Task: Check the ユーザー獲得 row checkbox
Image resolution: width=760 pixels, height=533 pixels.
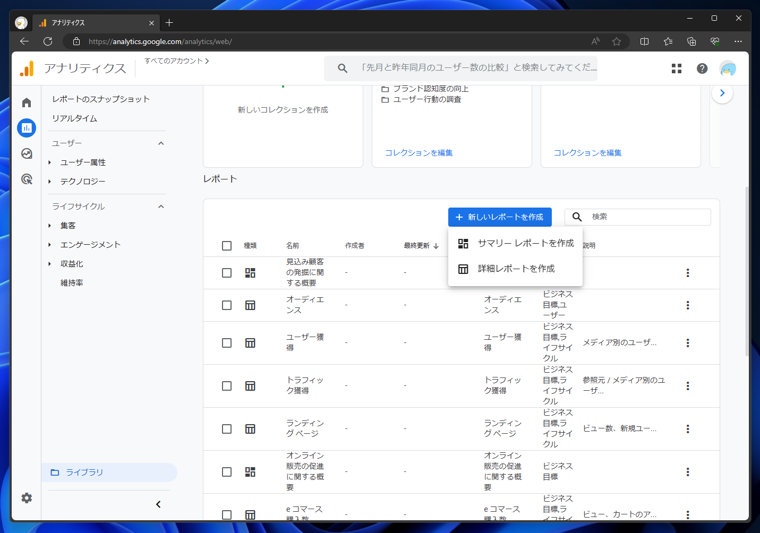Action: pos(226,343)
